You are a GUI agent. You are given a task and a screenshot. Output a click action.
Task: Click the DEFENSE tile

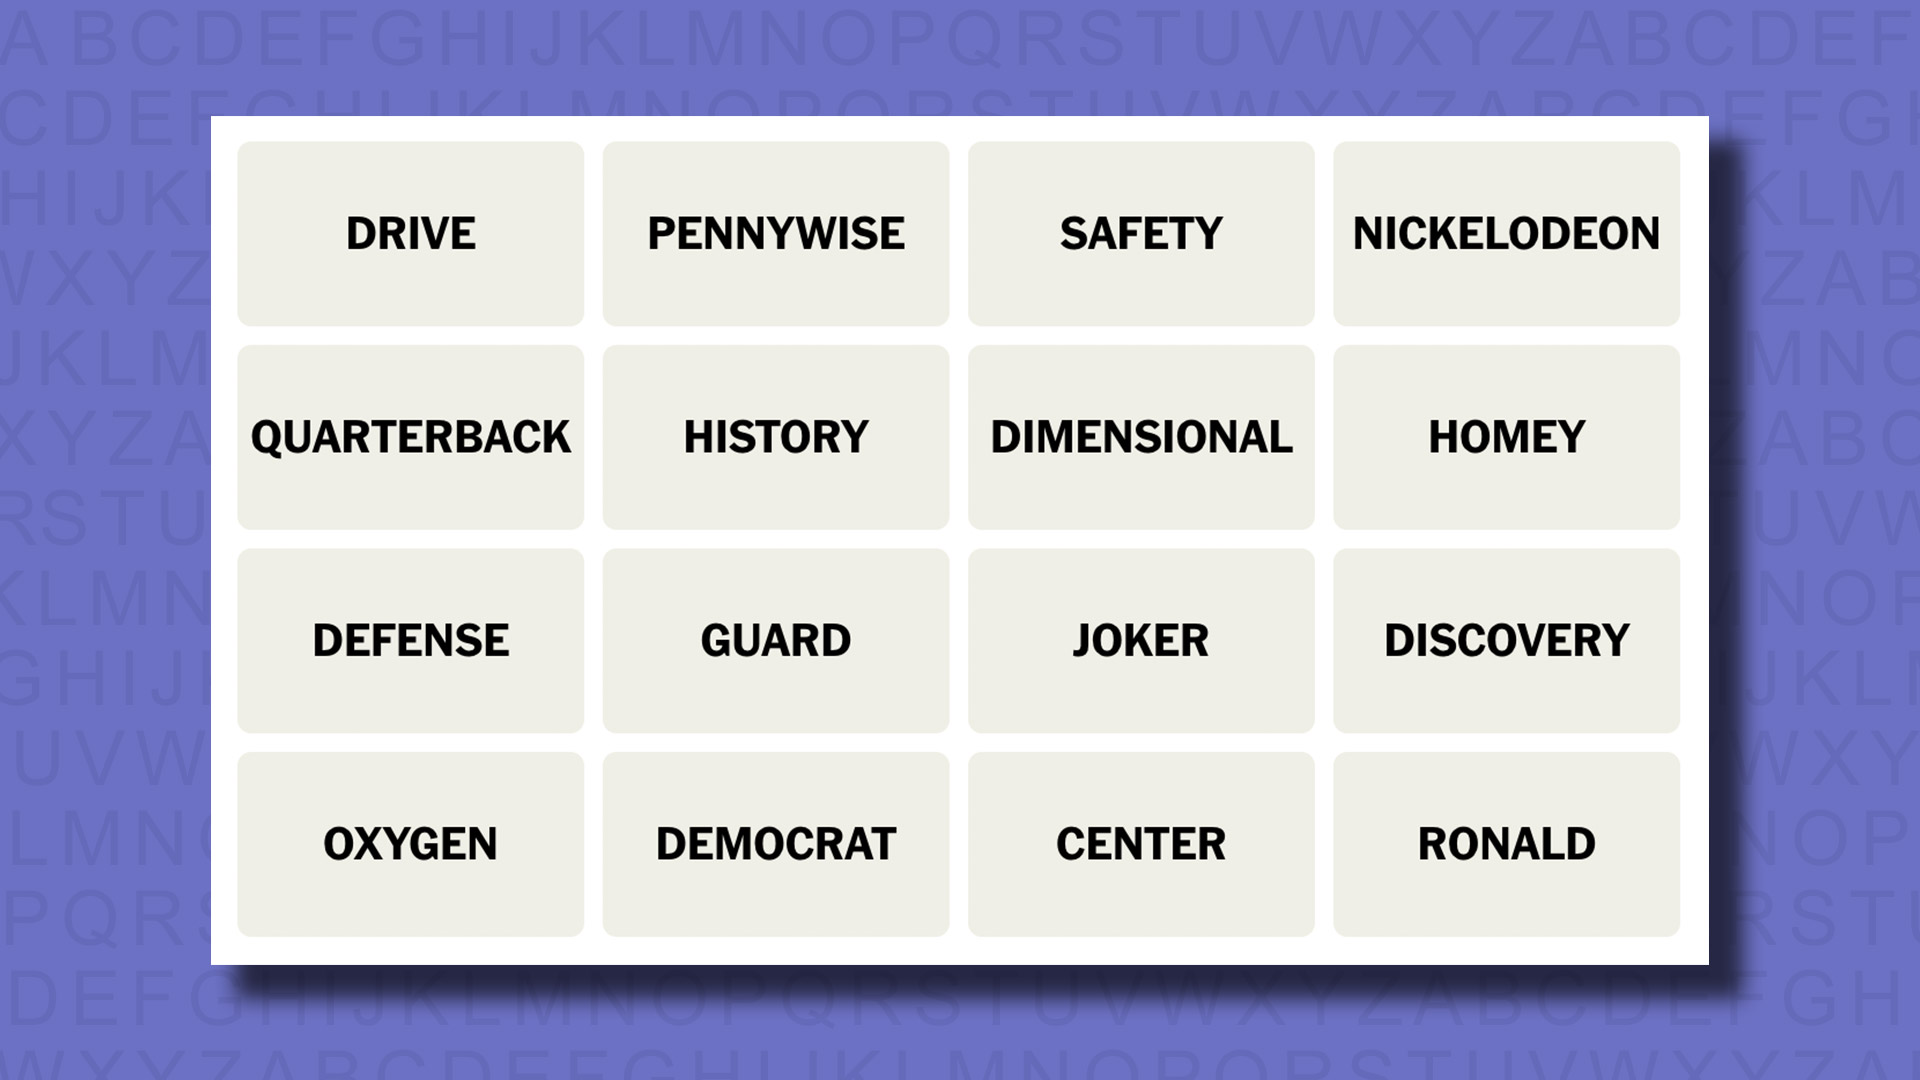(x=410, y=640)
